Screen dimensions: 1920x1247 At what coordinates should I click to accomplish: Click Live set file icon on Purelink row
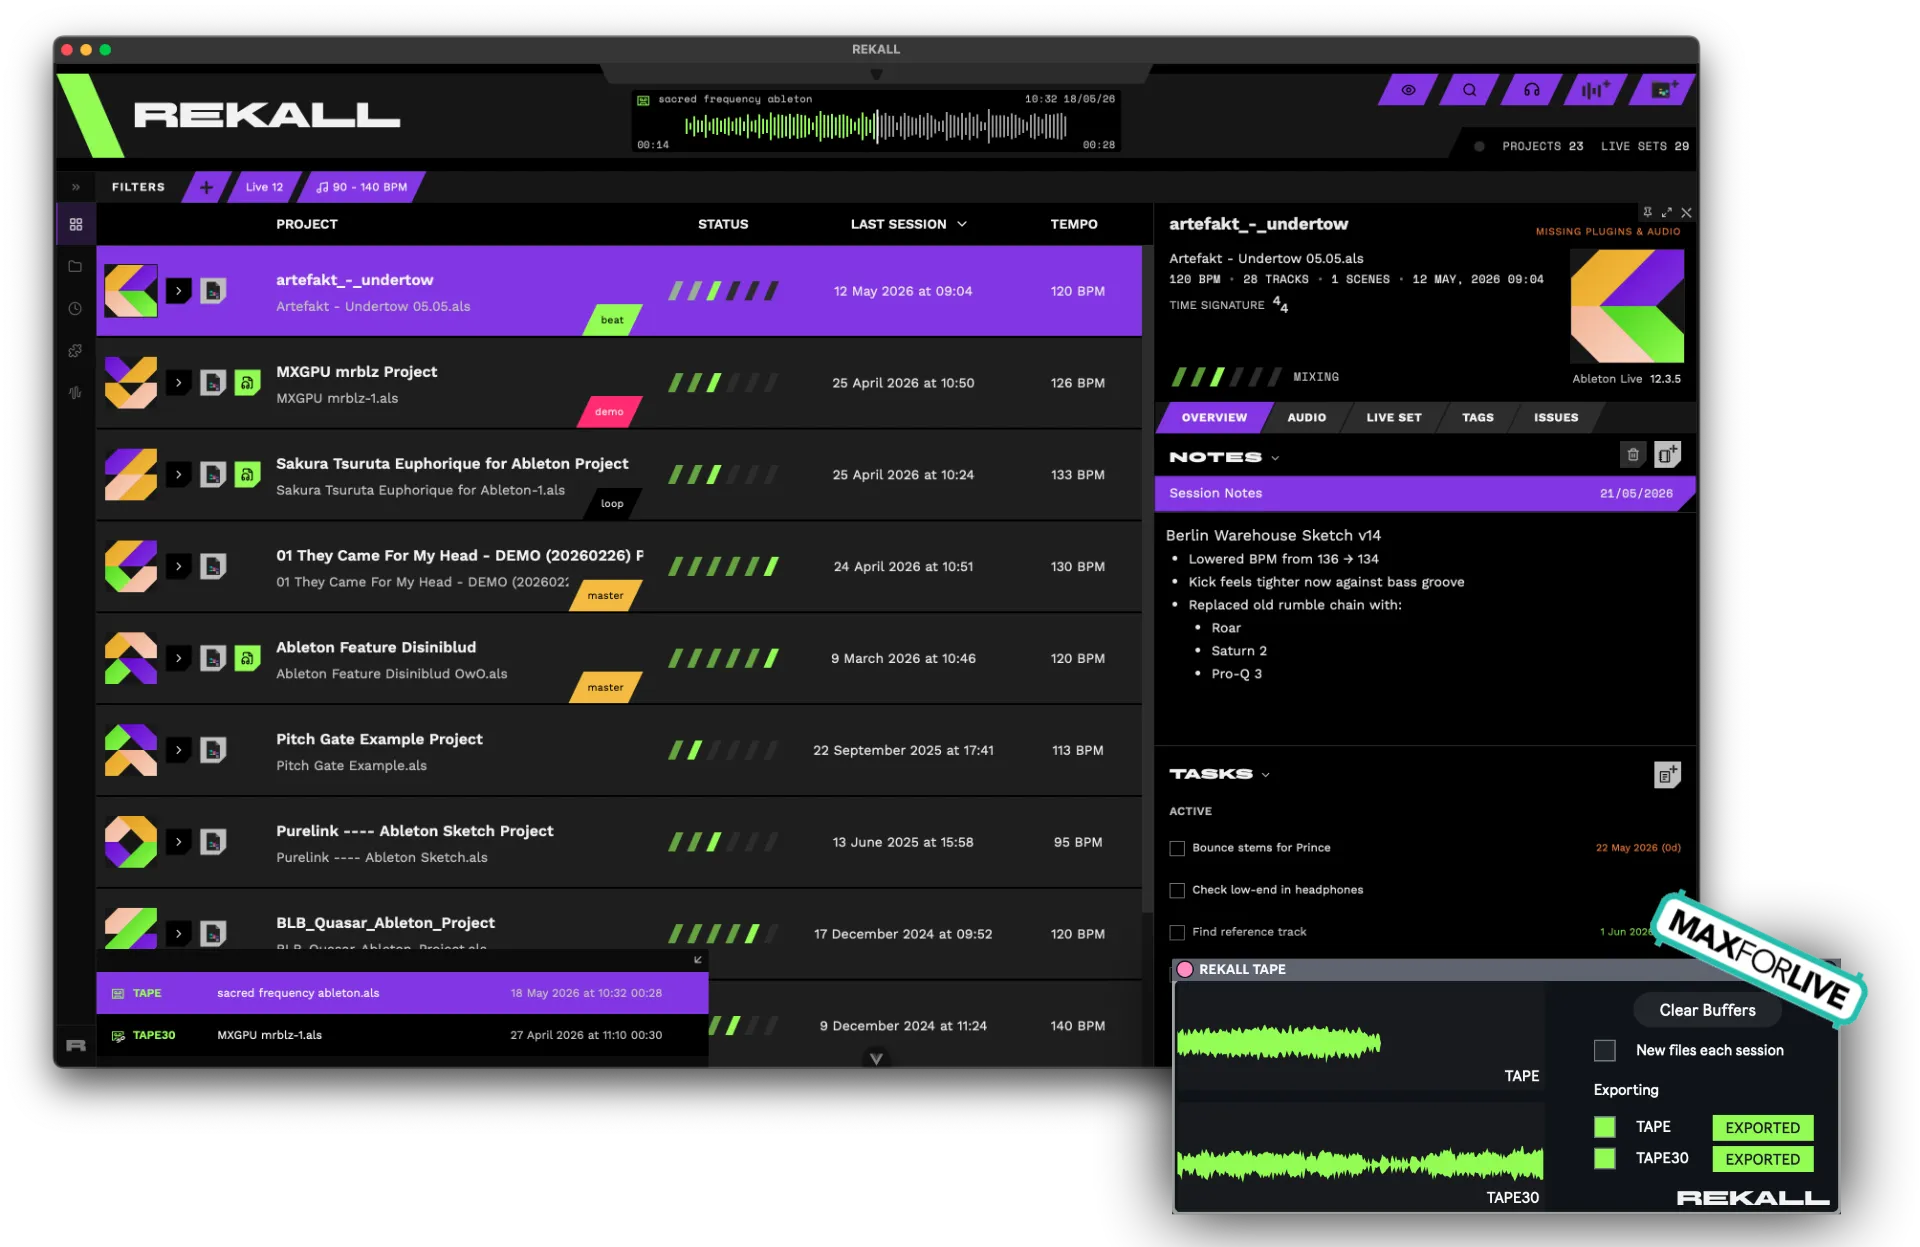[x=213, y=842]
